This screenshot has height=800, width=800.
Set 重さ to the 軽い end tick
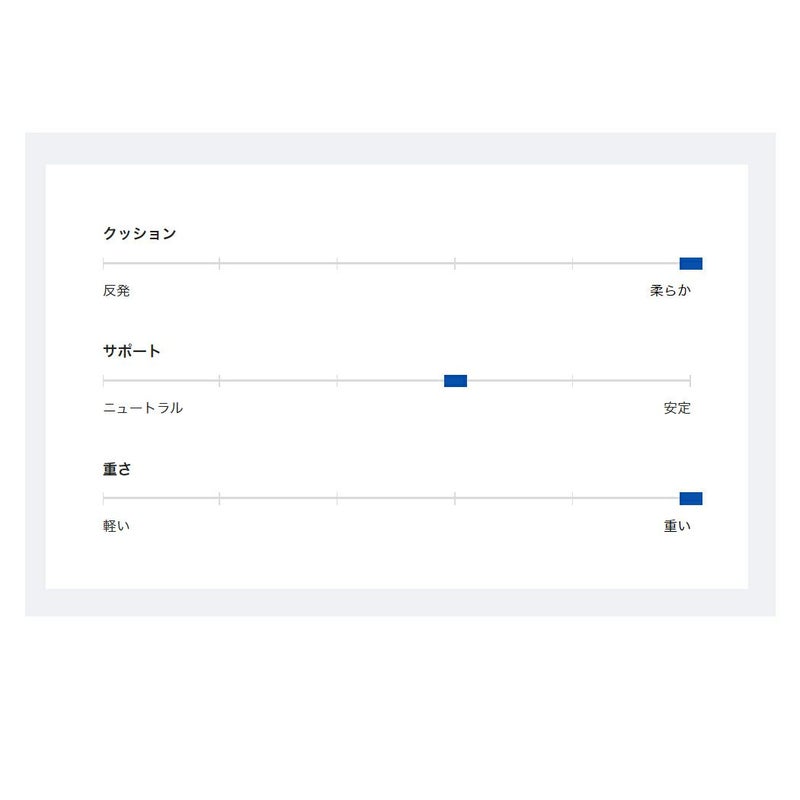(x=104, y=498)
